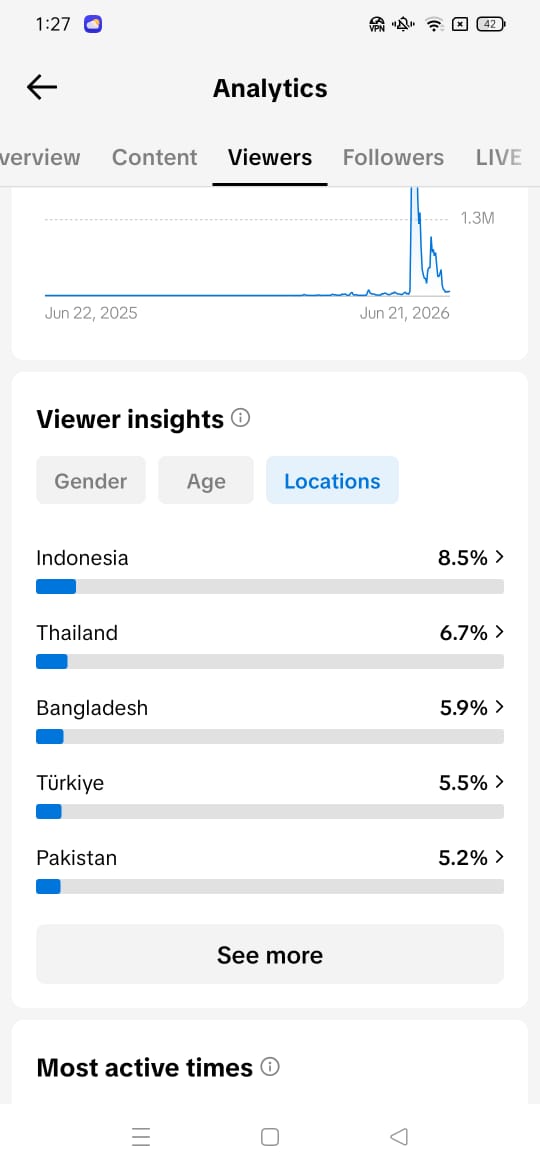
Task: Tap Android home square icon
Action: click(270, 1136)
